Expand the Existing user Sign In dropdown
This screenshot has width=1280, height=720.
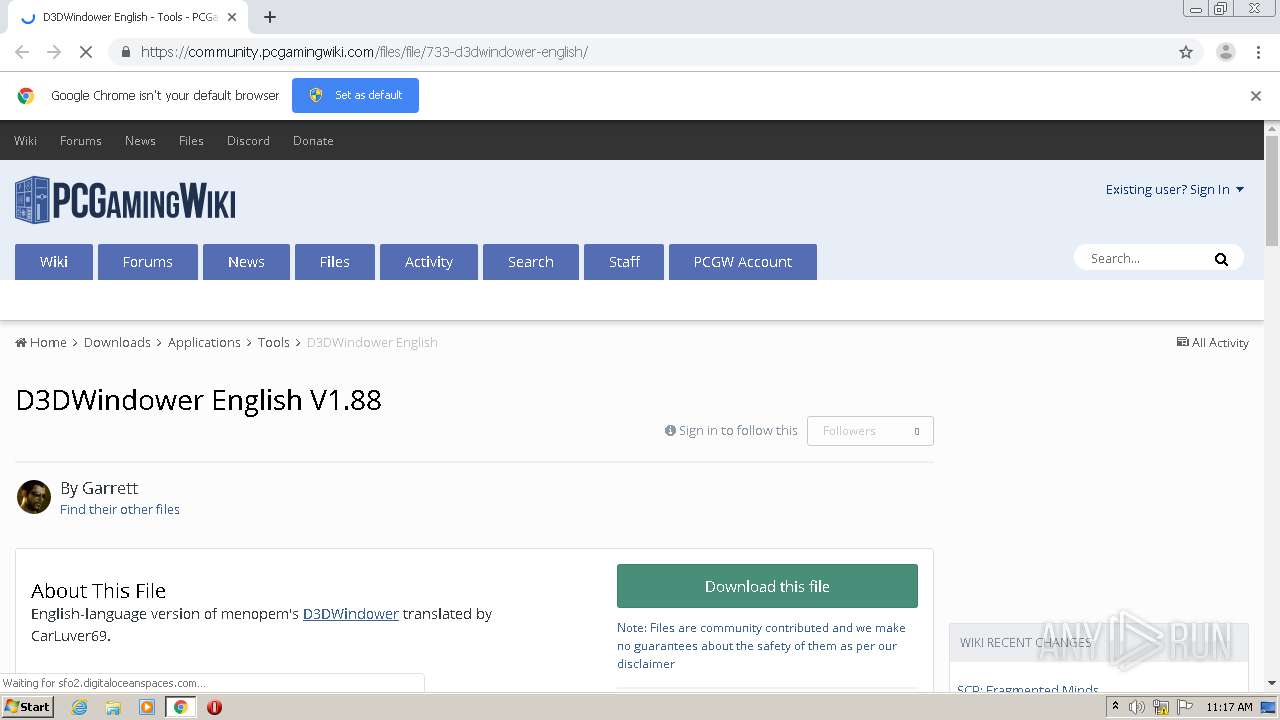(x=1174, y=189)
